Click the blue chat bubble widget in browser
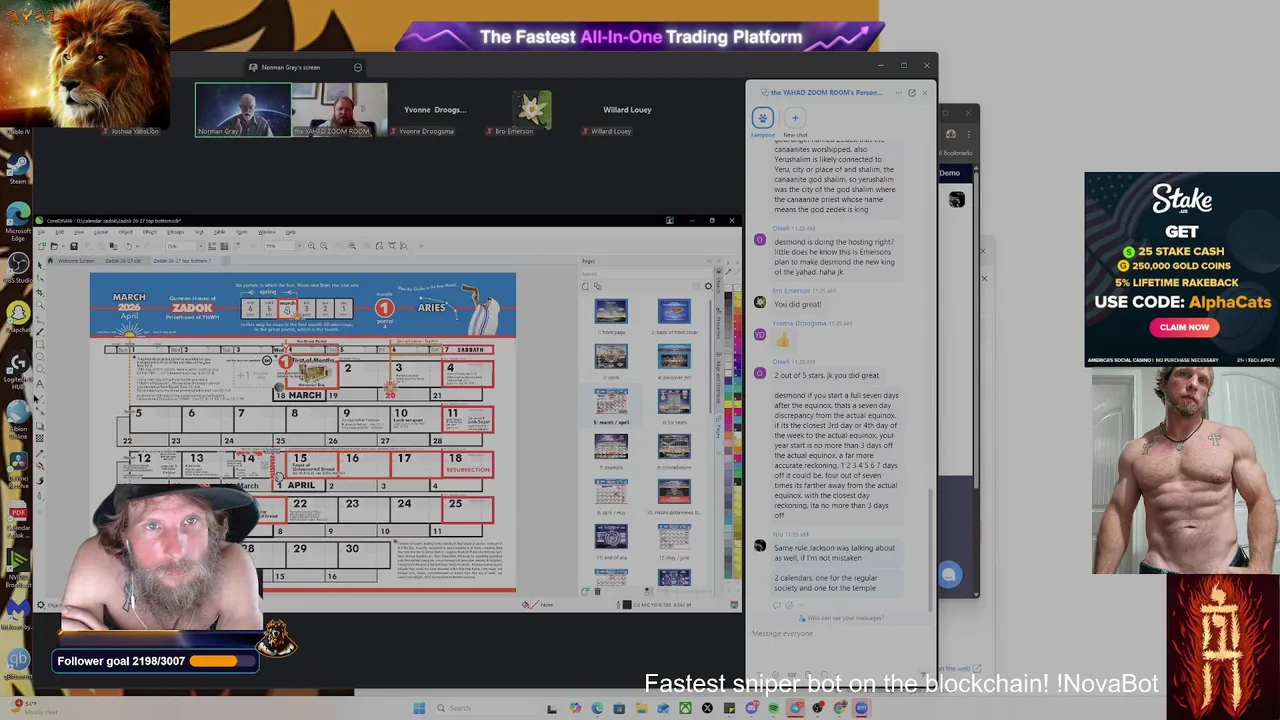 point(949,575)
